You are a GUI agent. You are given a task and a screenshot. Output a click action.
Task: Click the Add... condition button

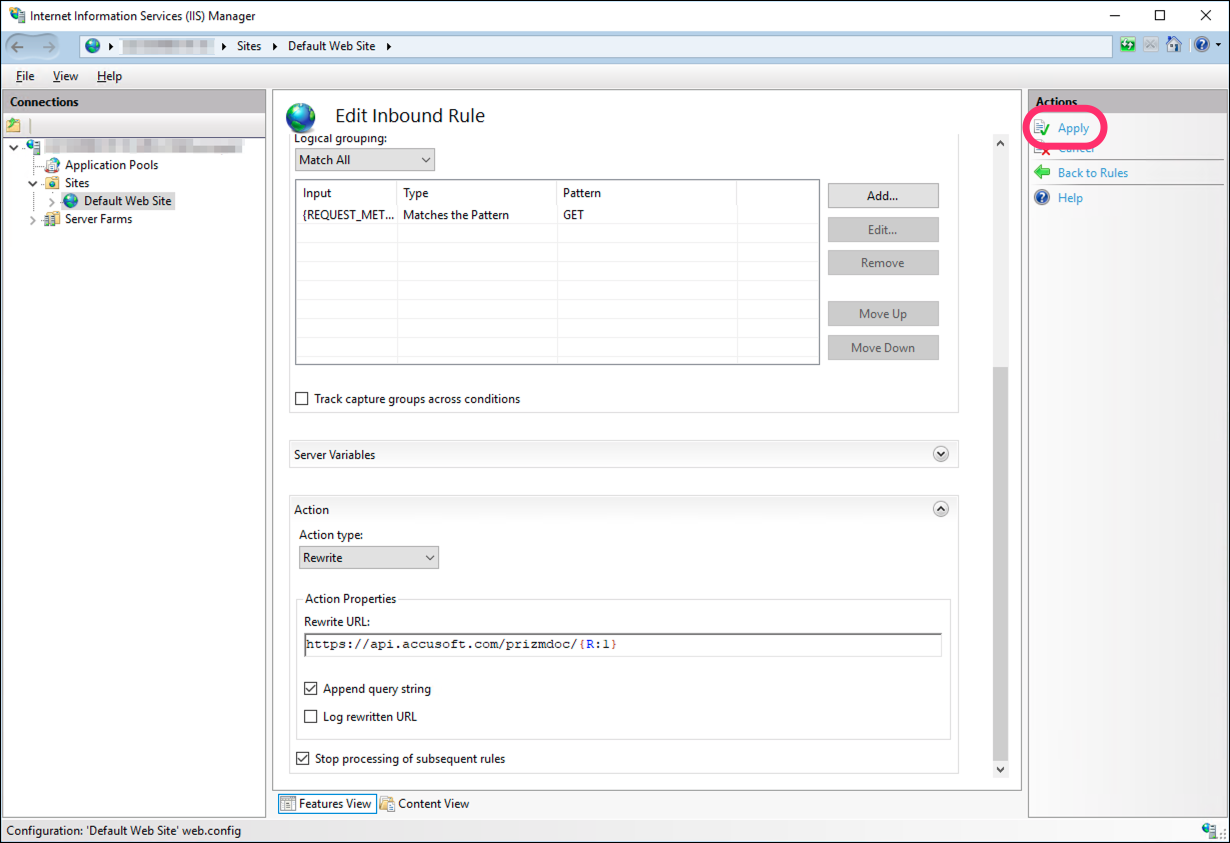[882, 196]
